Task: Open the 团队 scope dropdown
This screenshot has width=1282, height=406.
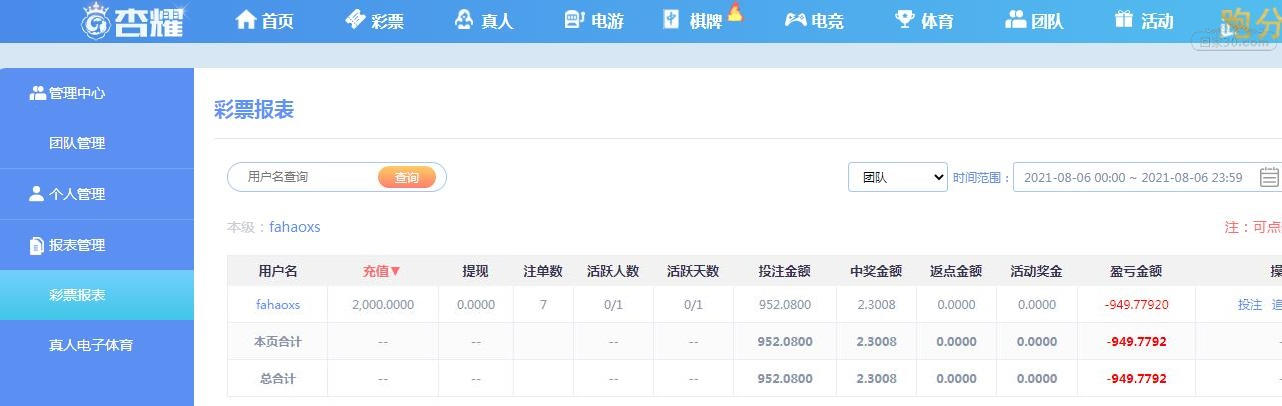Action: [x=898, y=177]
